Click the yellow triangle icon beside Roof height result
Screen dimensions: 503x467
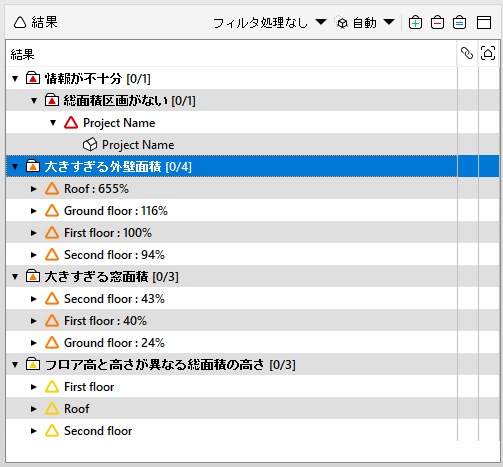point(52,409)
